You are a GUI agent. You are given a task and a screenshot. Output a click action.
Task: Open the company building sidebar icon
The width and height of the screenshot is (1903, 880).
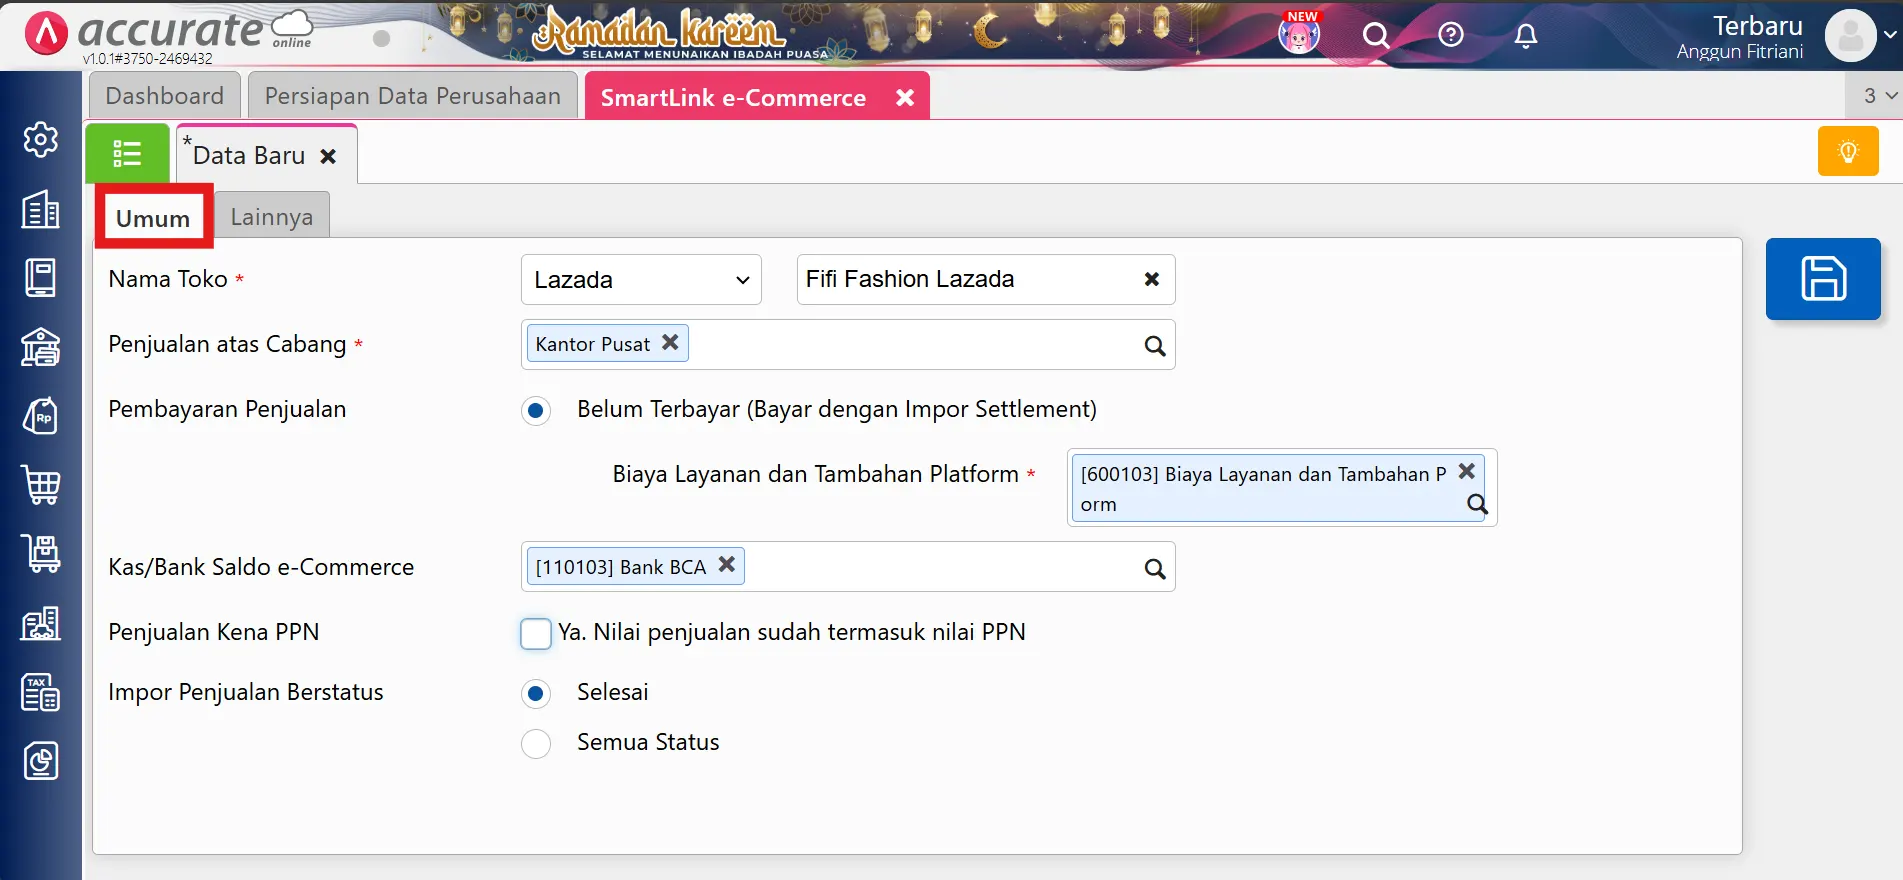pyautogui.click(x=41, y=209)
